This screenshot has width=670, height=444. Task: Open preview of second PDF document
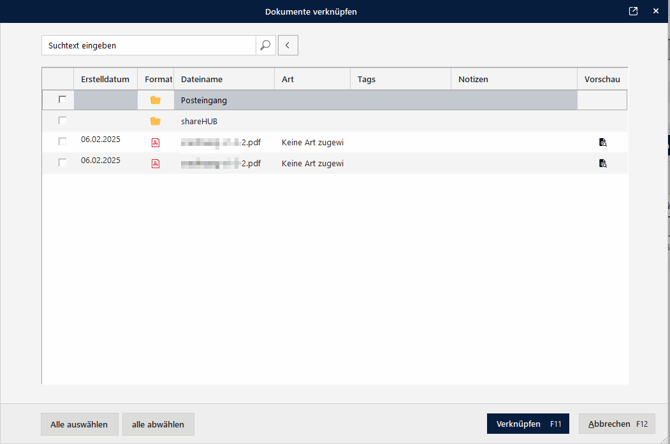tap(602, 163)
